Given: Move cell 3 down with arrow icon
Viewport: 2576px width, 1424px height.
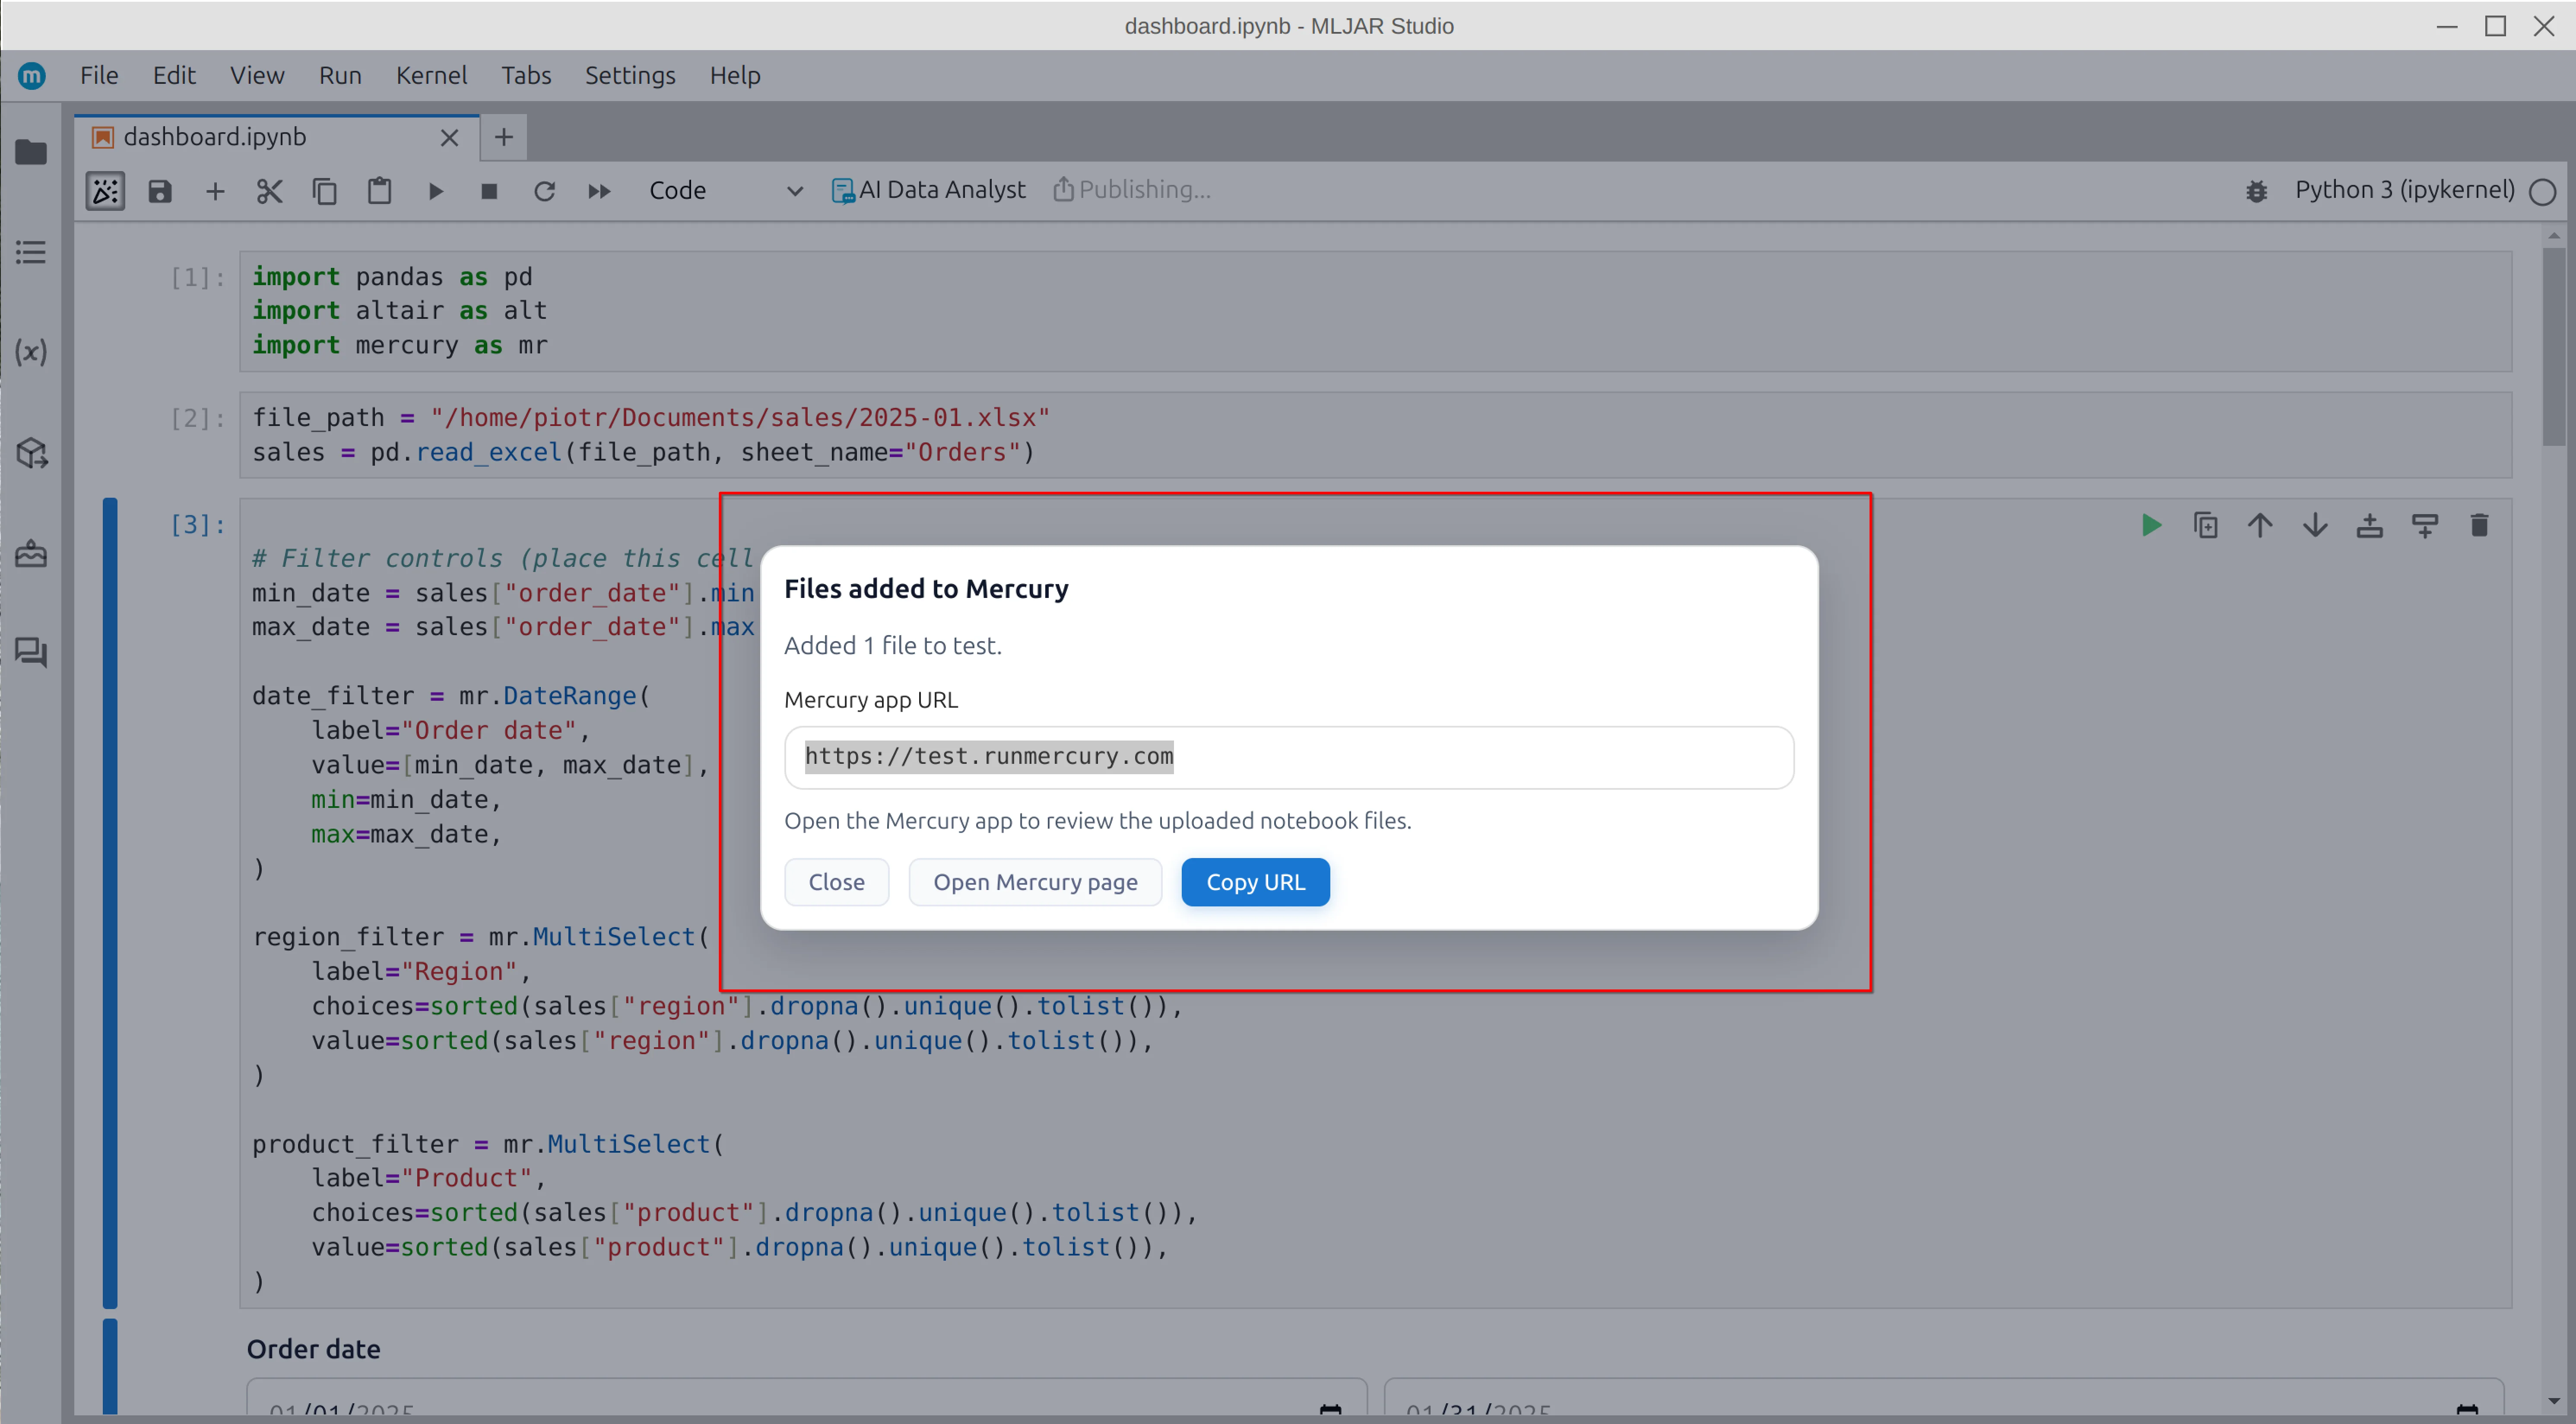Looking at the screenshot, I should click(x=2315, y=525).
